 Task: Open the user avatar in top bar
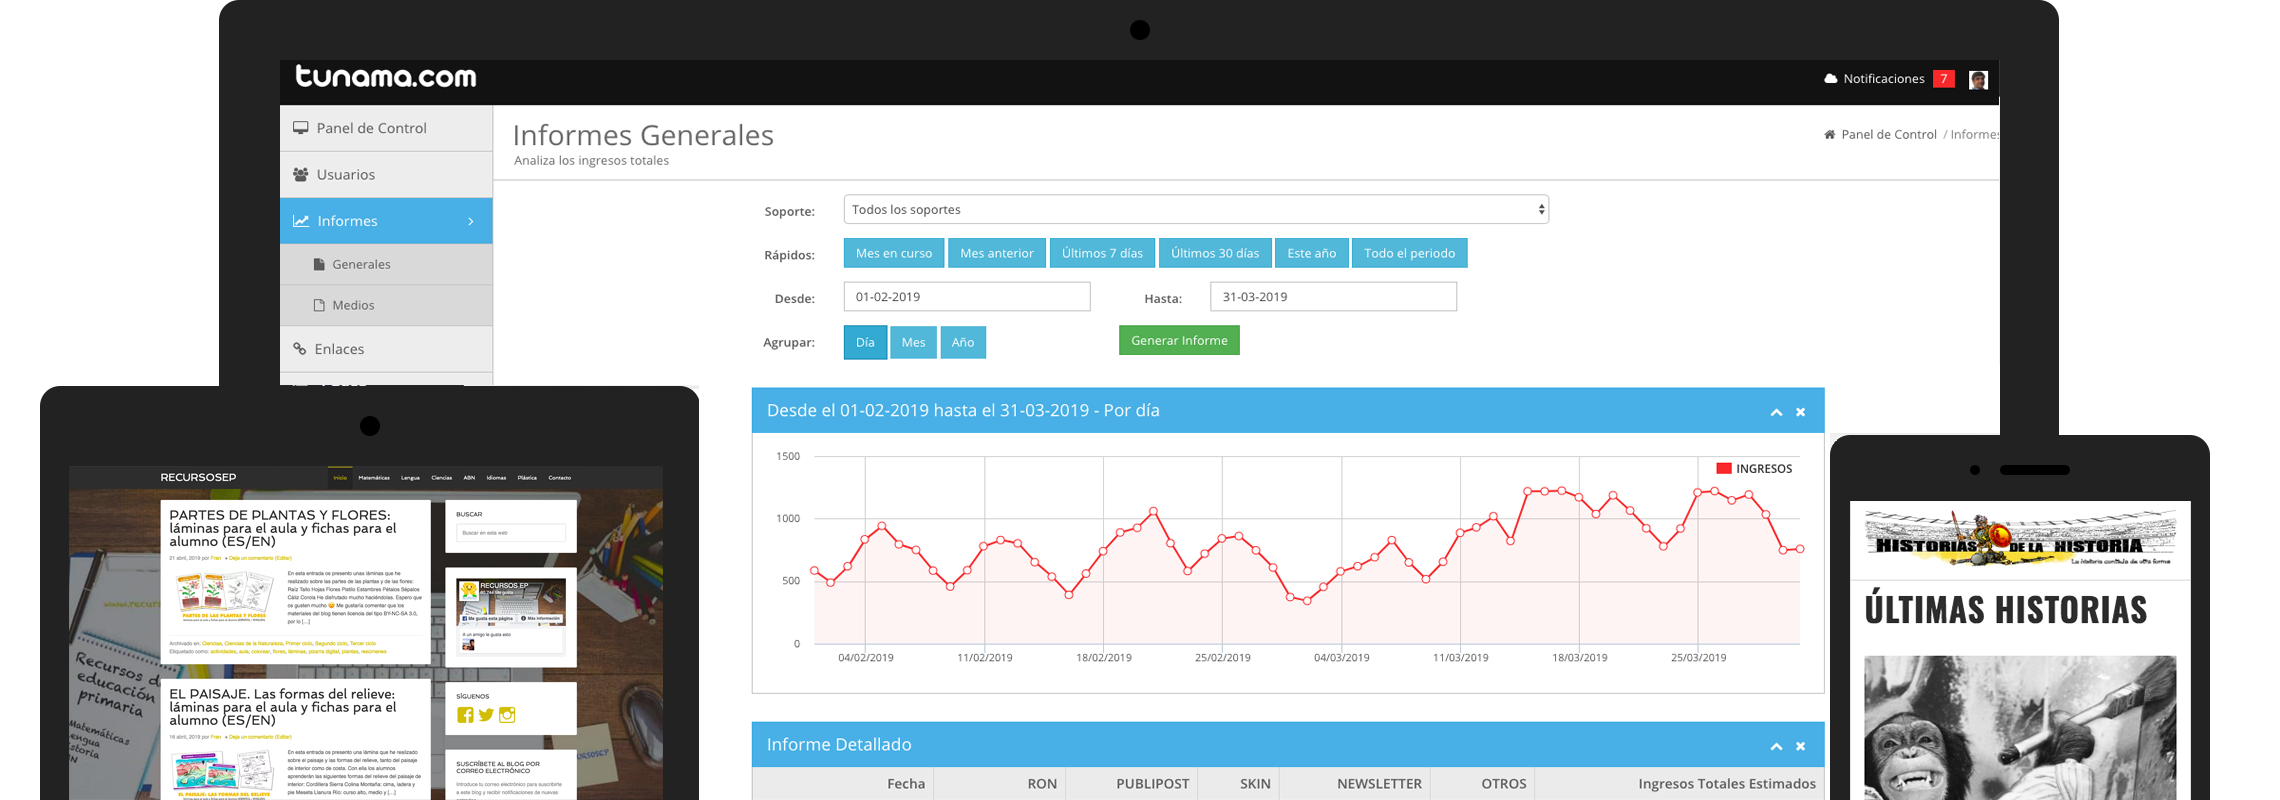coord(1978,80)
